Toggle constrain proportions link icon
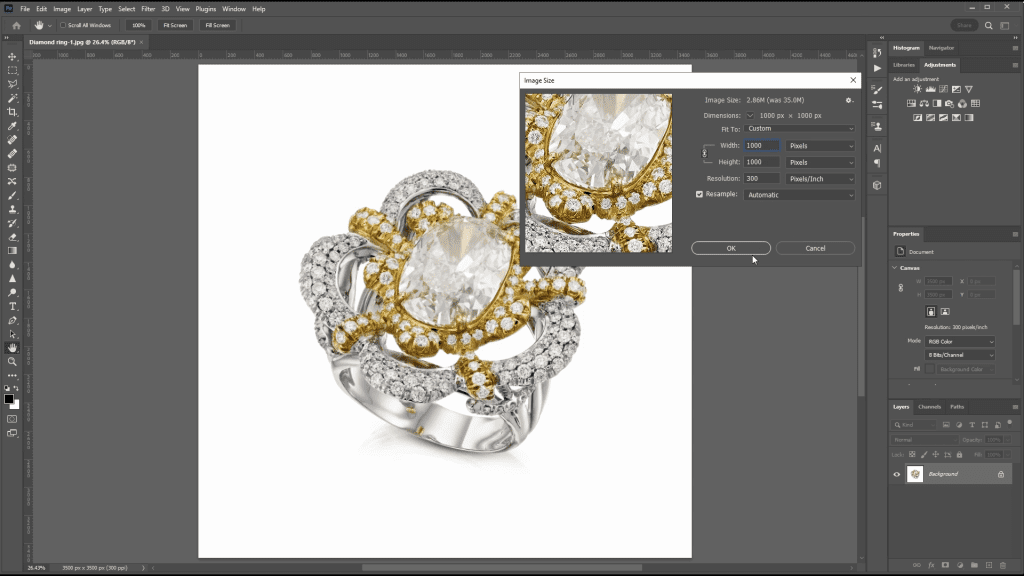This screenshot has height=576, width=1024. pyautogui.click(x=704, y=153)
